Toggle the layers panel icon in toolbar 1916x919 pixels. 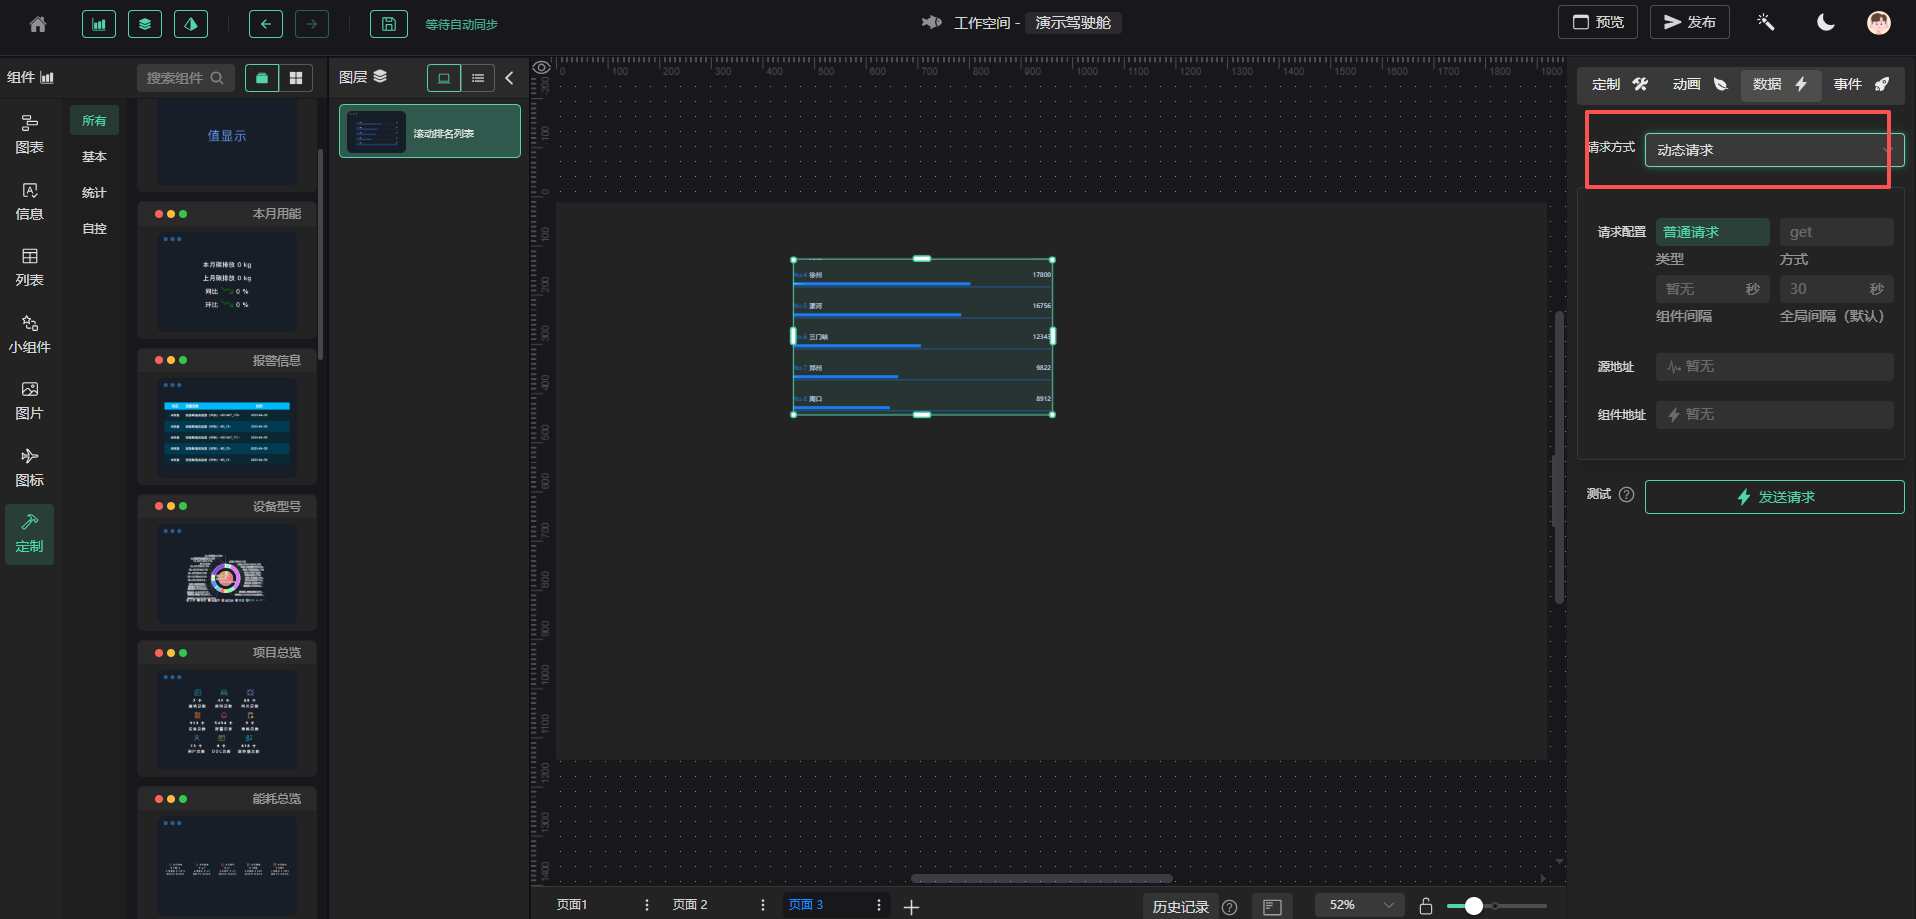(145, 24)
